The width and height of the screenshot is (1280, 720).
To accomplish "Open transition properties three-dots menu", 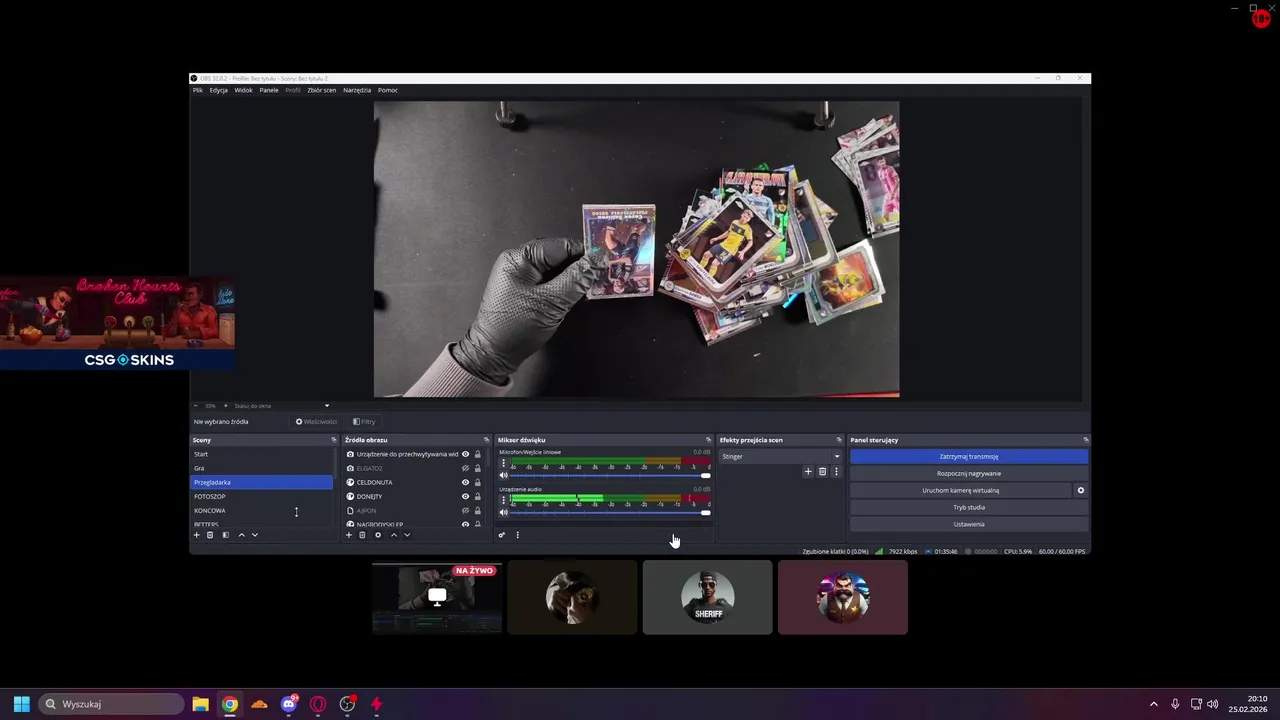I will click(836, 472).
